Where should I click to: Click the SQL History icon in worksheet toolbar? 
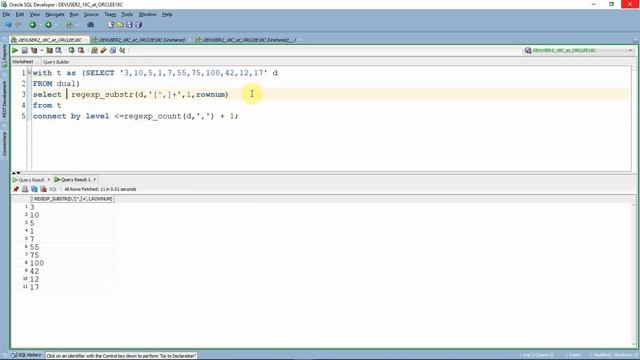click(122, 50)
